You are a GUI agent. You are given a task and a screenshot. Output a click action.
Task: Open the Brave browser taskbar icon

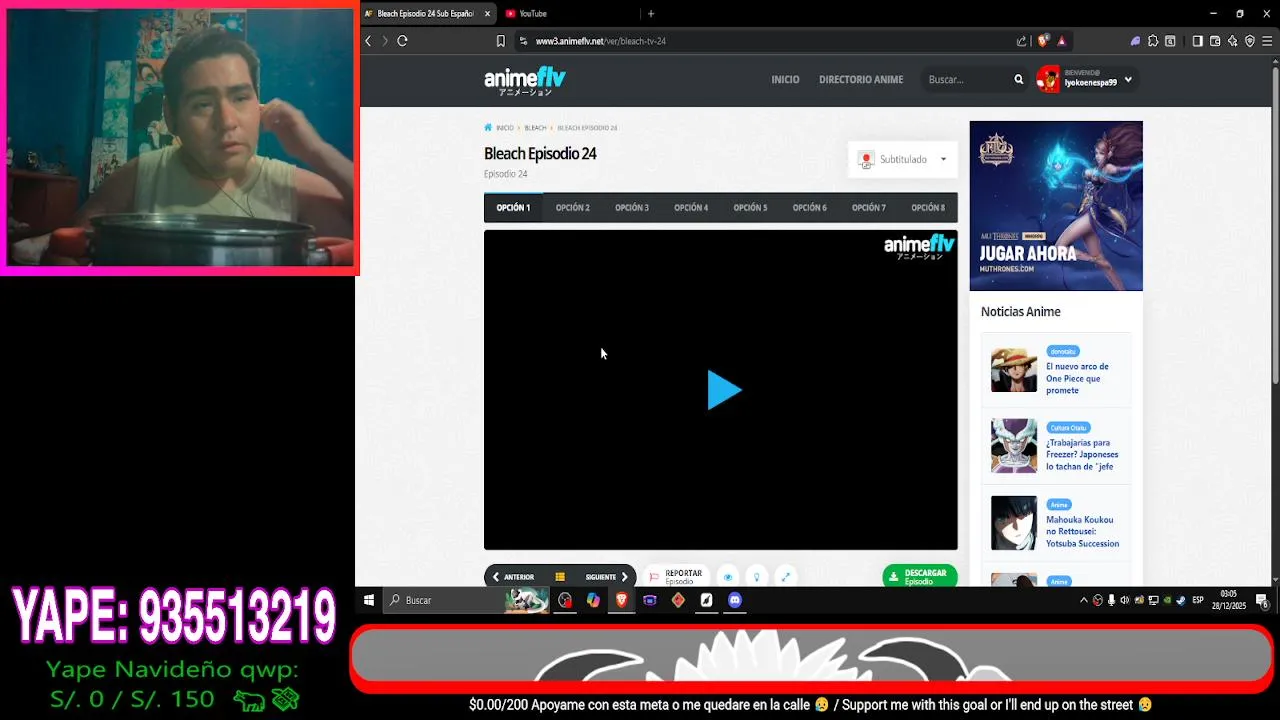click(x=621, y=600)
